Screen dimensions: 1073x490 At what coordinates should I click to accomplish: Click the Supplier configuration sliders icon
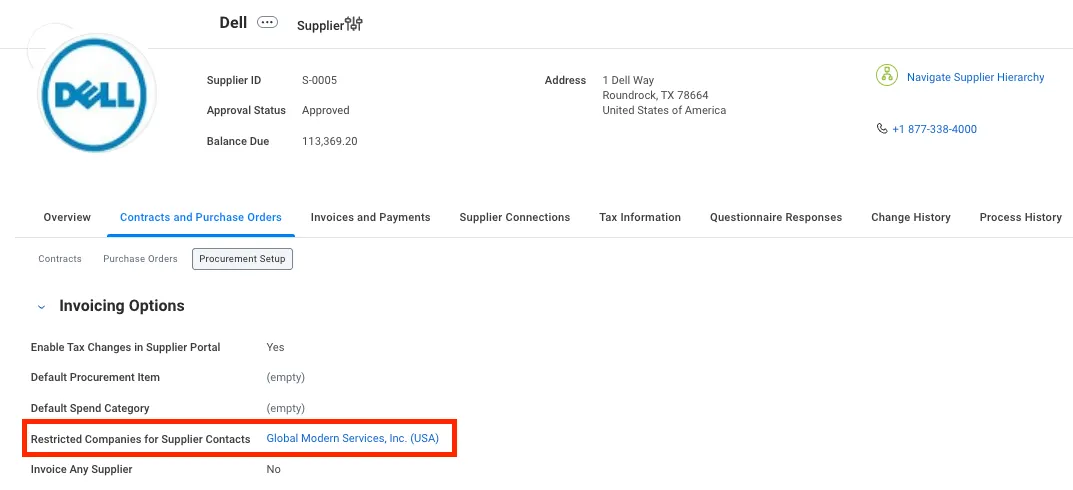point(354,25)
